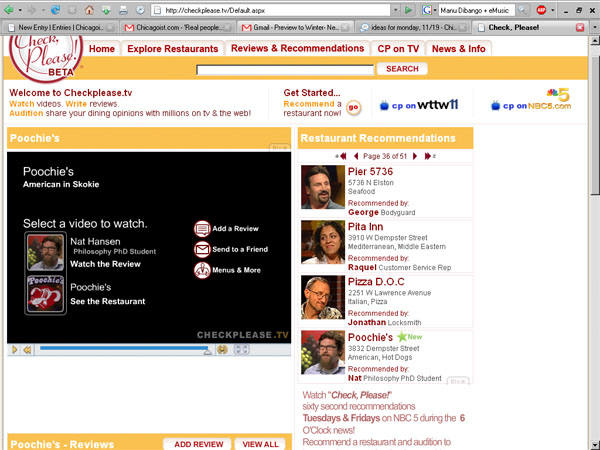Click the site search text field
600x450 pixels.
[x=285, y=70]
